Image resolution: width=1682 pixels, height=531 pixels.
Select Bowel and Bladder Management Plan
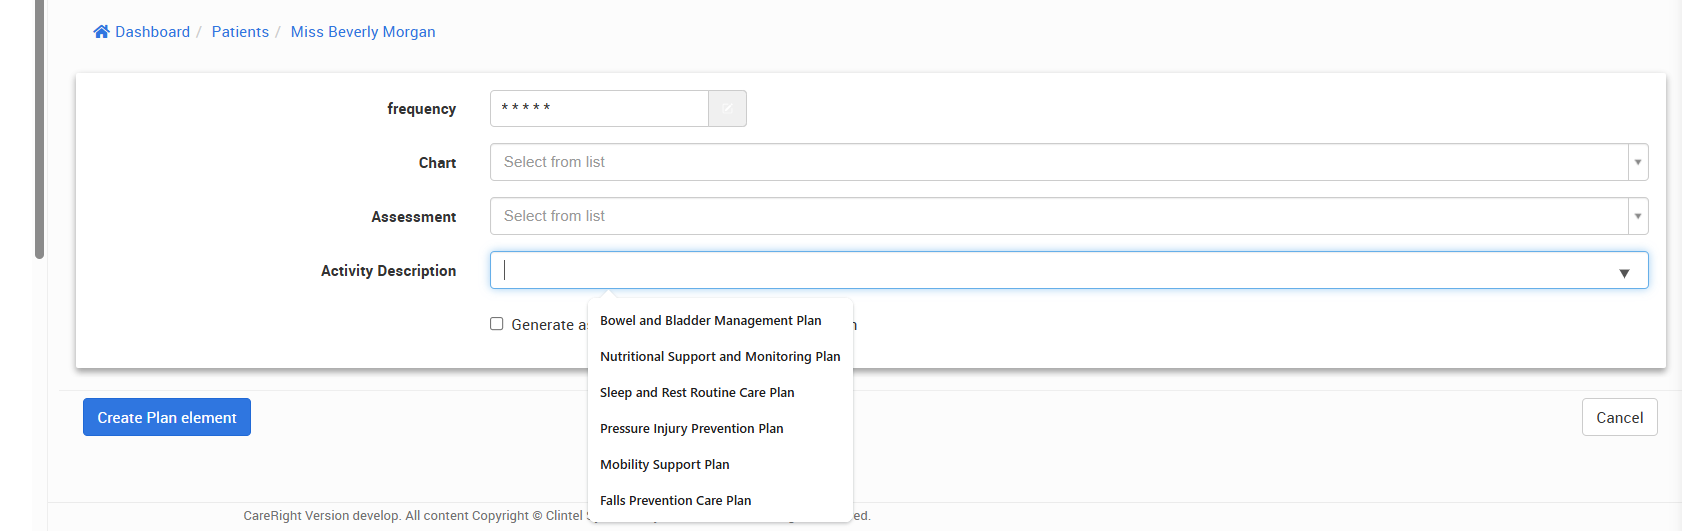pyautogui.click(x=710, y=321)
